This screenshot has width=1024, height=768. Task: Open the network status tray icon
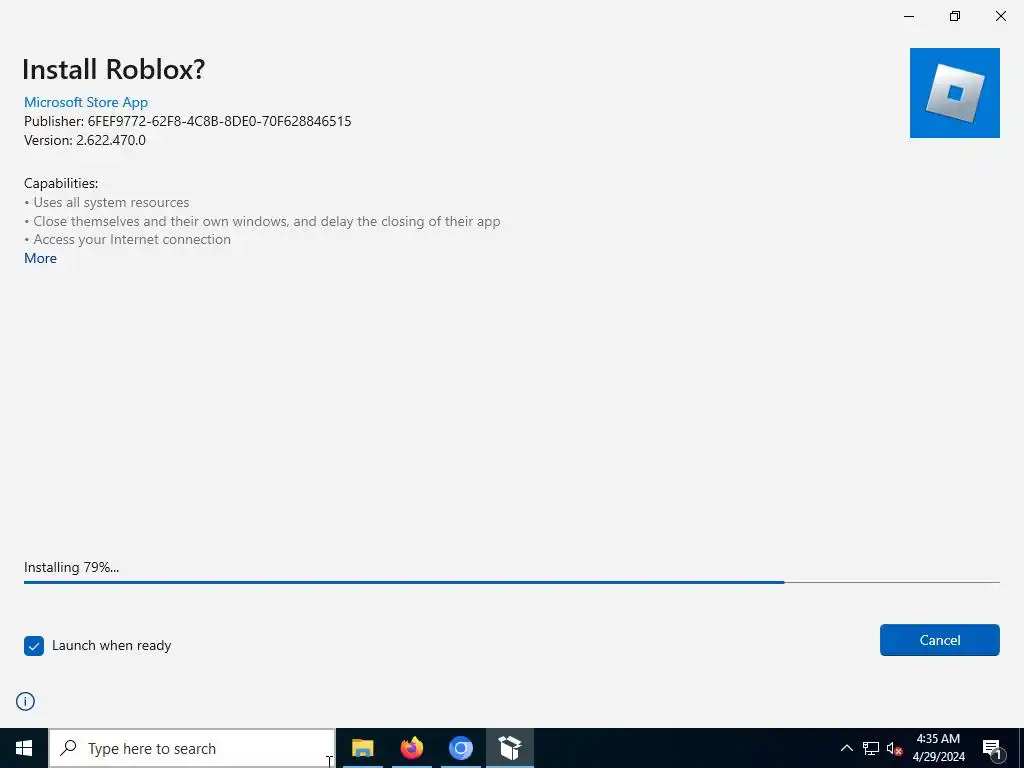871,748
